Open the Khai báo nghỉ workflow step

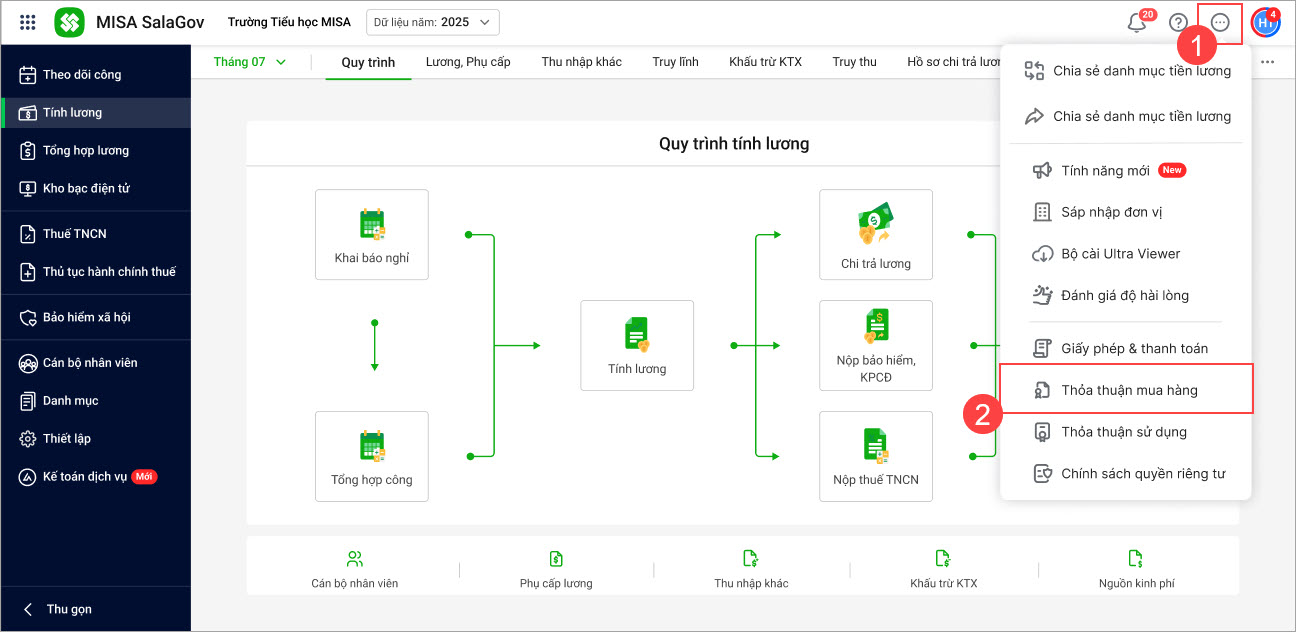(372, 235)
